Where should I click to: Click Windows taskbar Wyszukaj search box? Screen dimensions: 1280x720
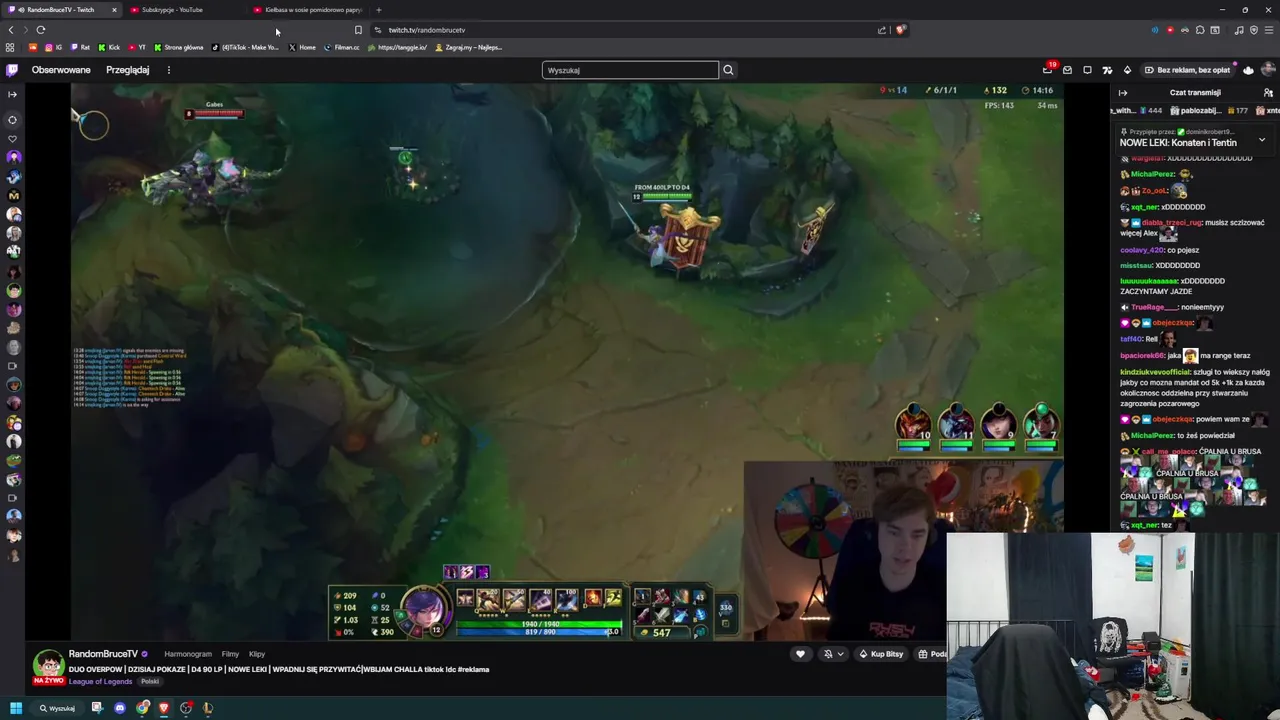pos(57,708)
